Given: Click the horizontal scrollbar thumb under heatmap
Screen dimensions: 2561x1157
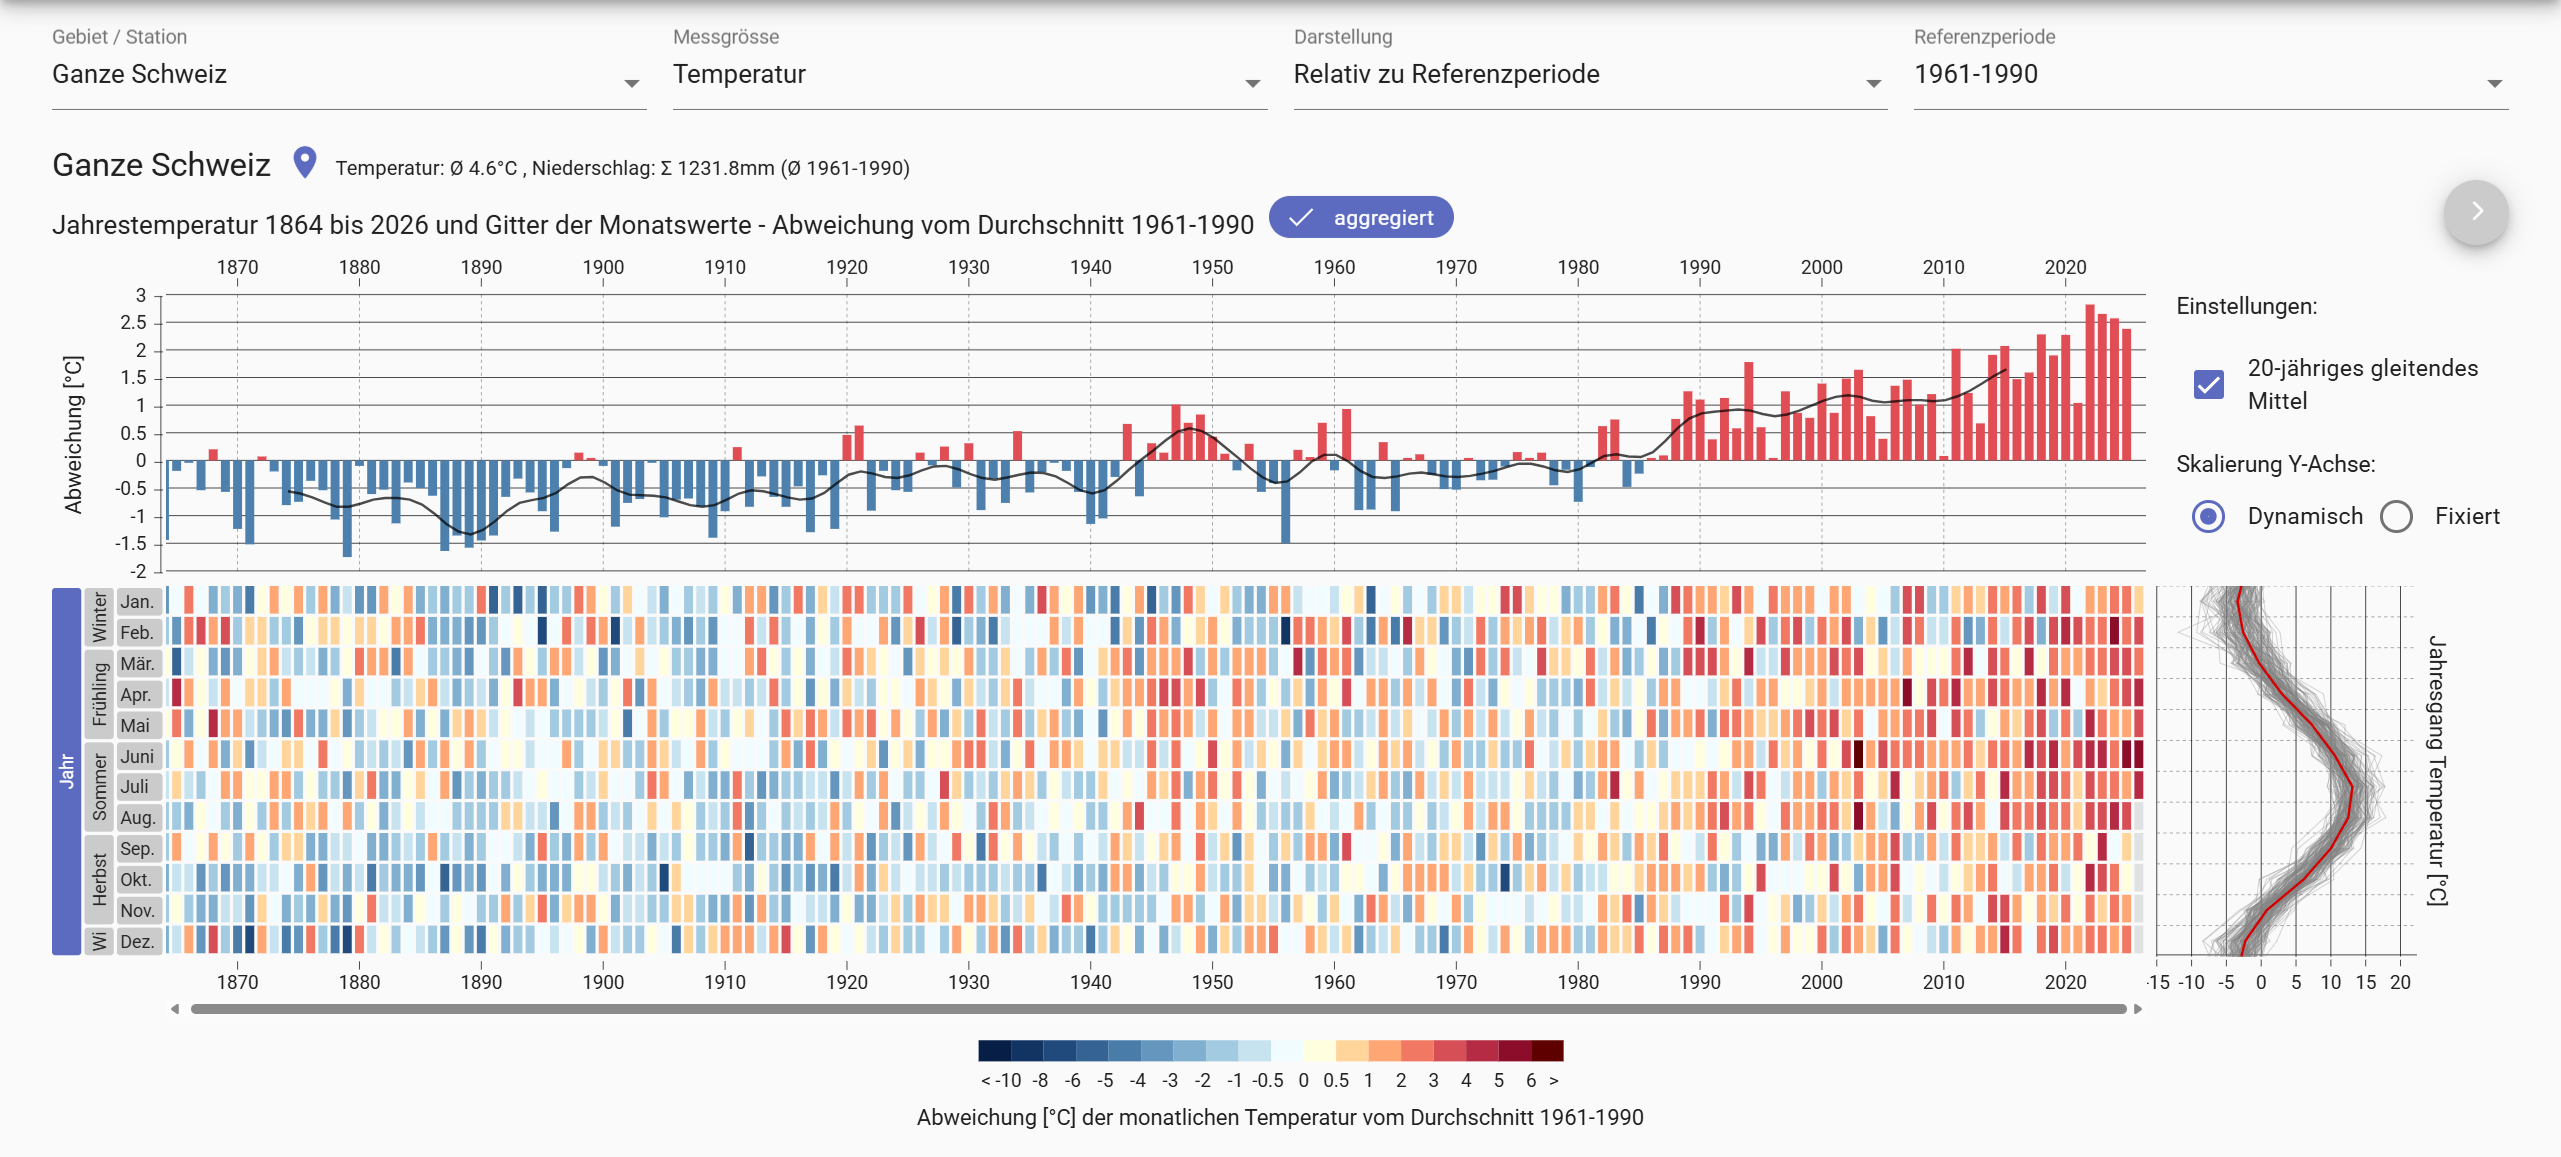Looking at the screenshot, I should coord(1158,1009).
